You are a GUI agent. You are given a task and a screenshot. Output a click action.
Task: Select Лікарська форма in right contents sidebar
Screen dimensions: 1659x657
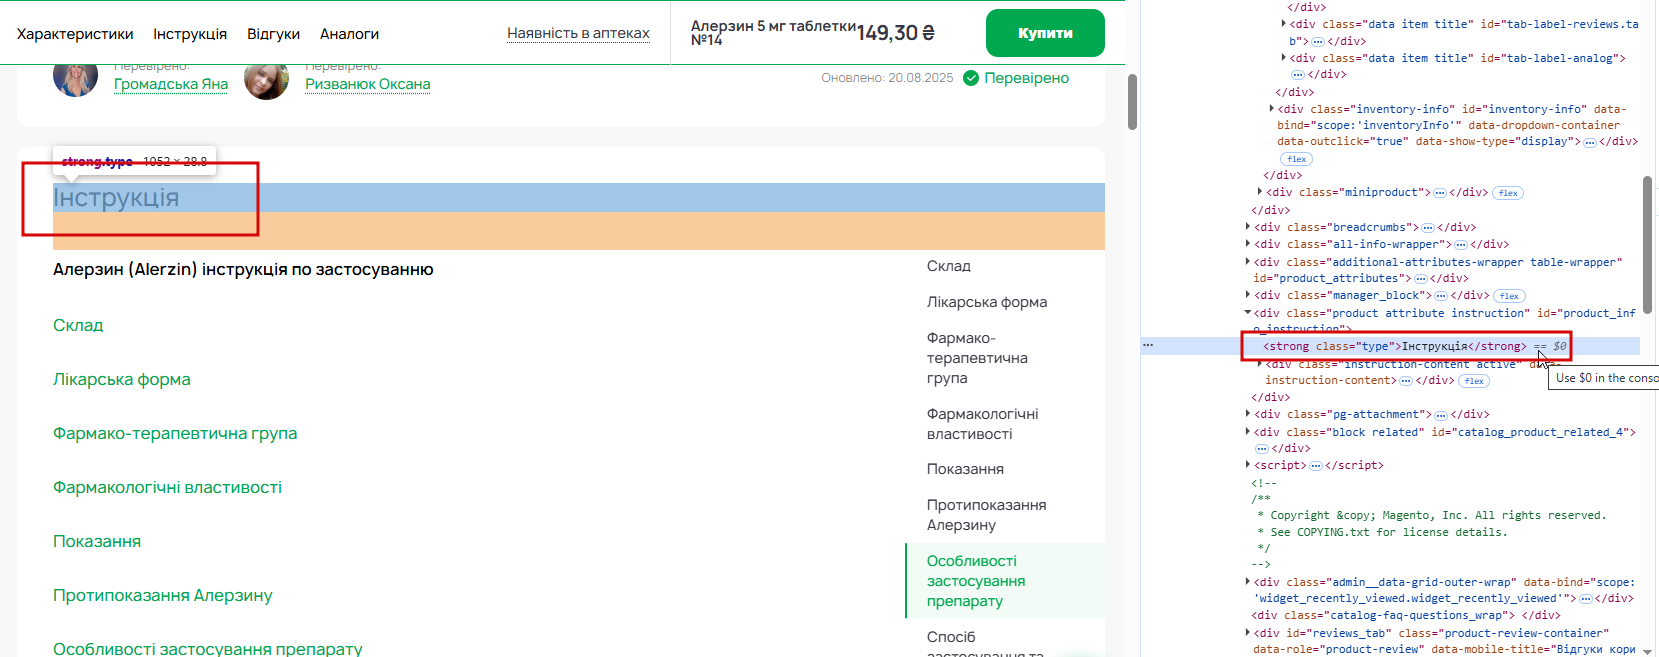tap(987, 302)
